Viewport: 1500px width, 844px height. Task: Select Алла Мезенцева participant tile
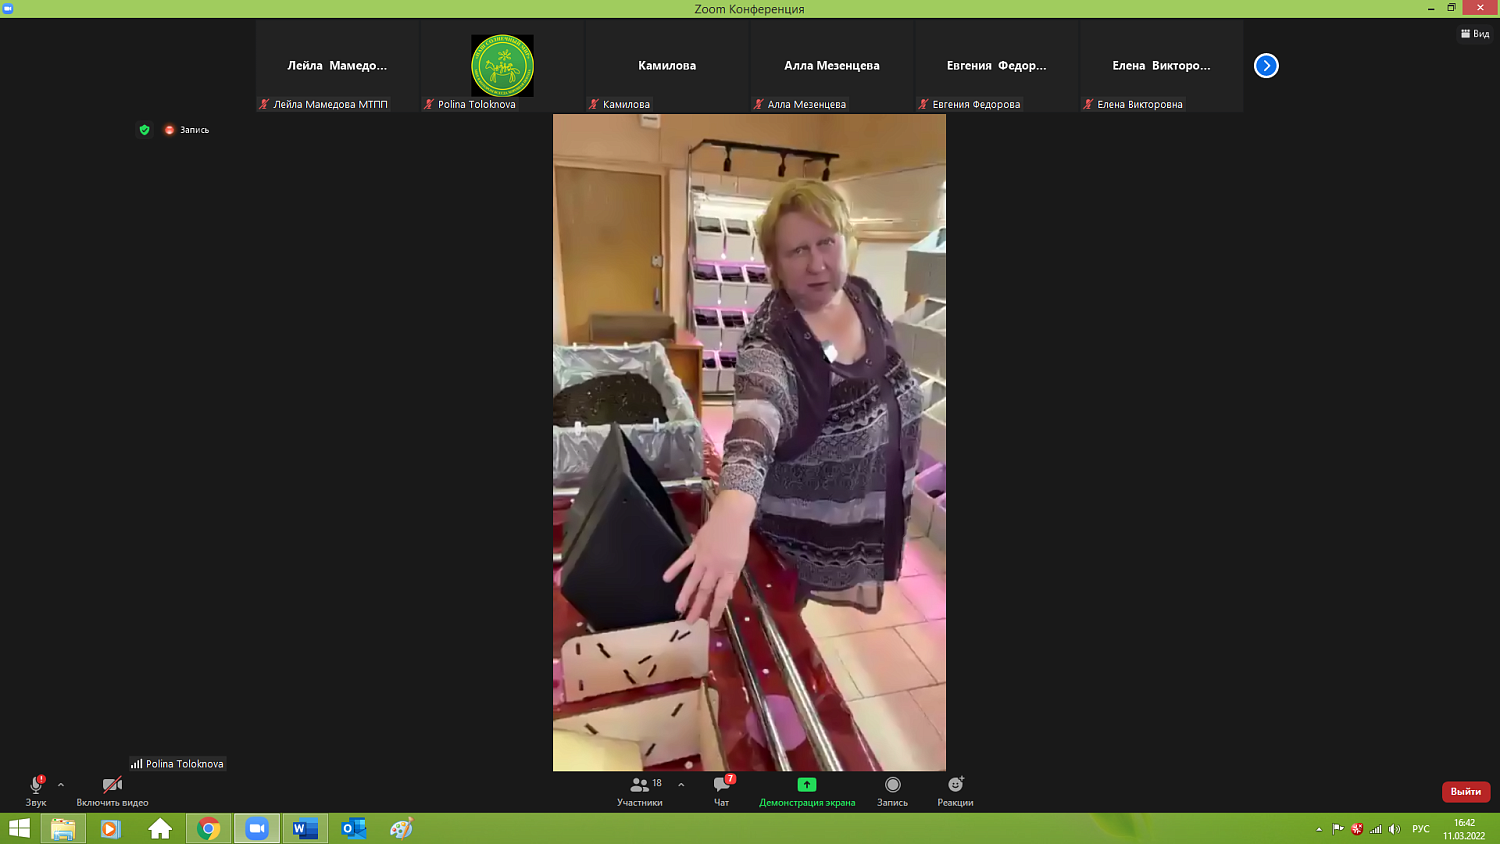(832, 66)
